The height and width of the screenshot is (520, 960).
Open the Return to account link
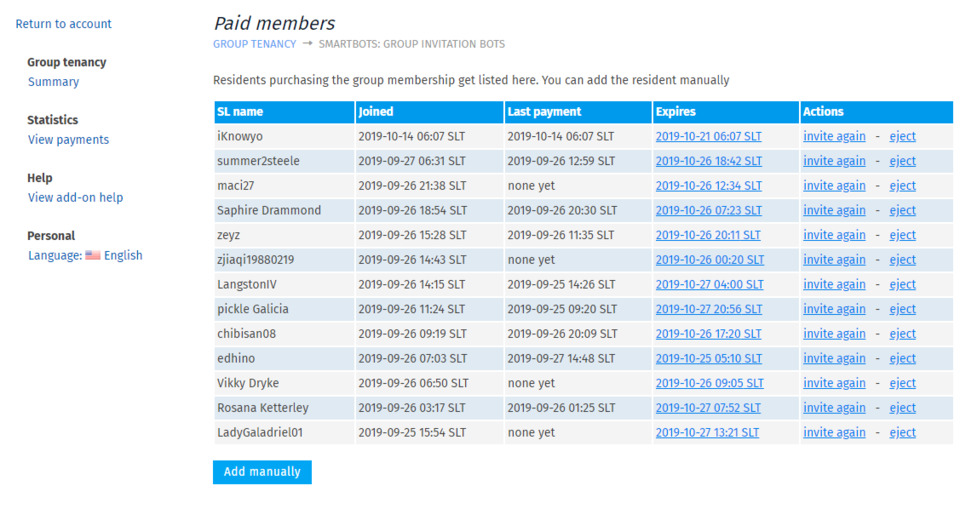tap(64, 24)
